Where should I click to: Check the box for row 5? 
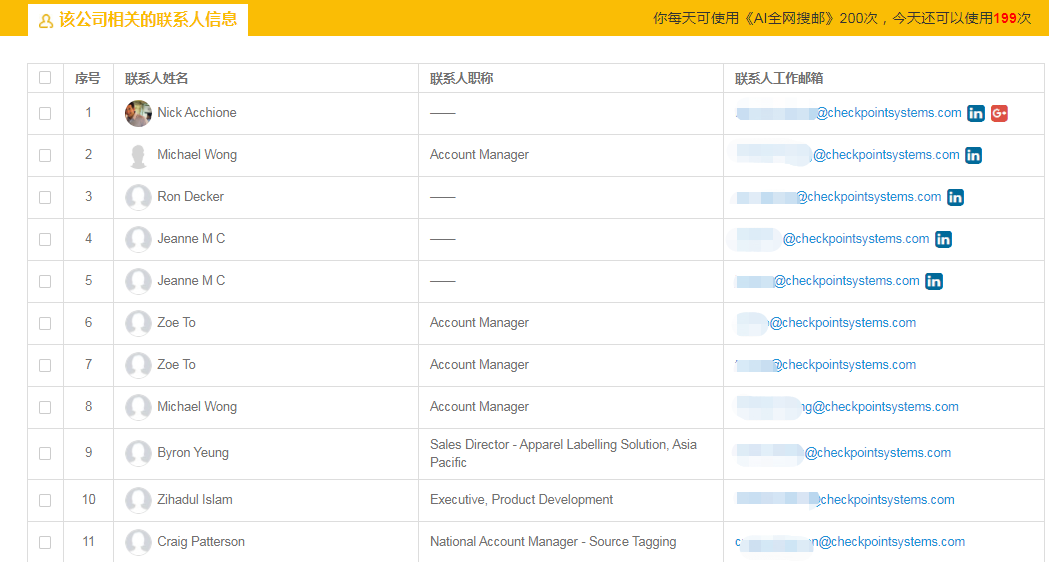(45, 282)
